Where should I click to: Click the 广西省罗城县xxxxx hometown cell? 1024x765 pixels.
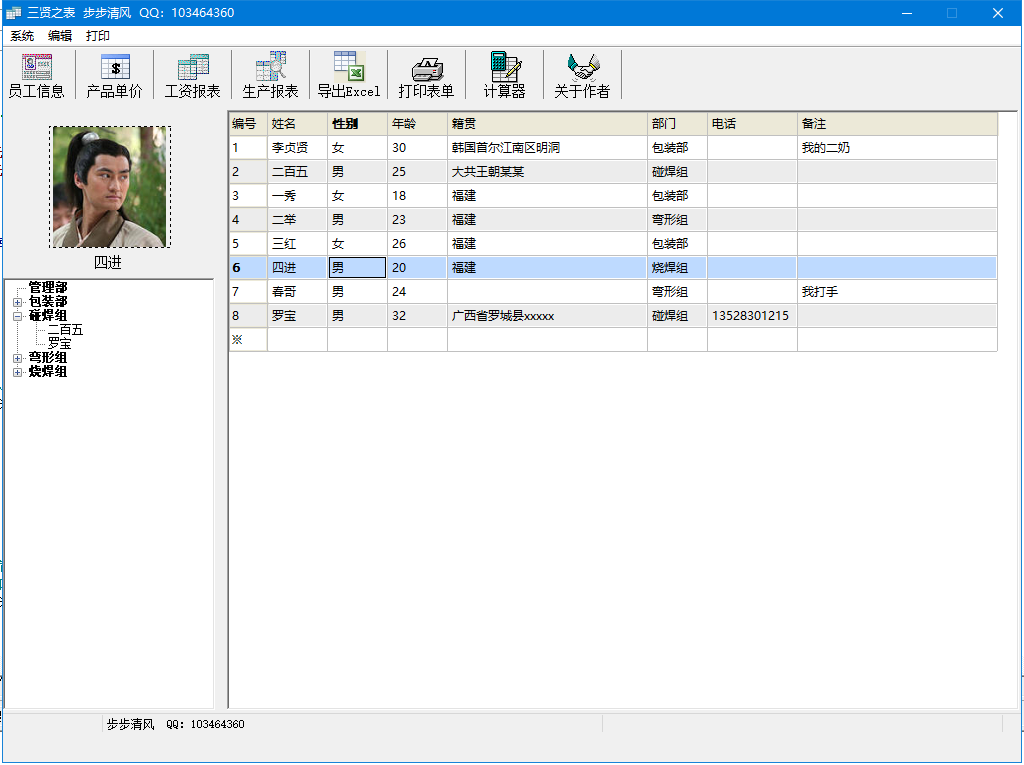coord(547,316)
